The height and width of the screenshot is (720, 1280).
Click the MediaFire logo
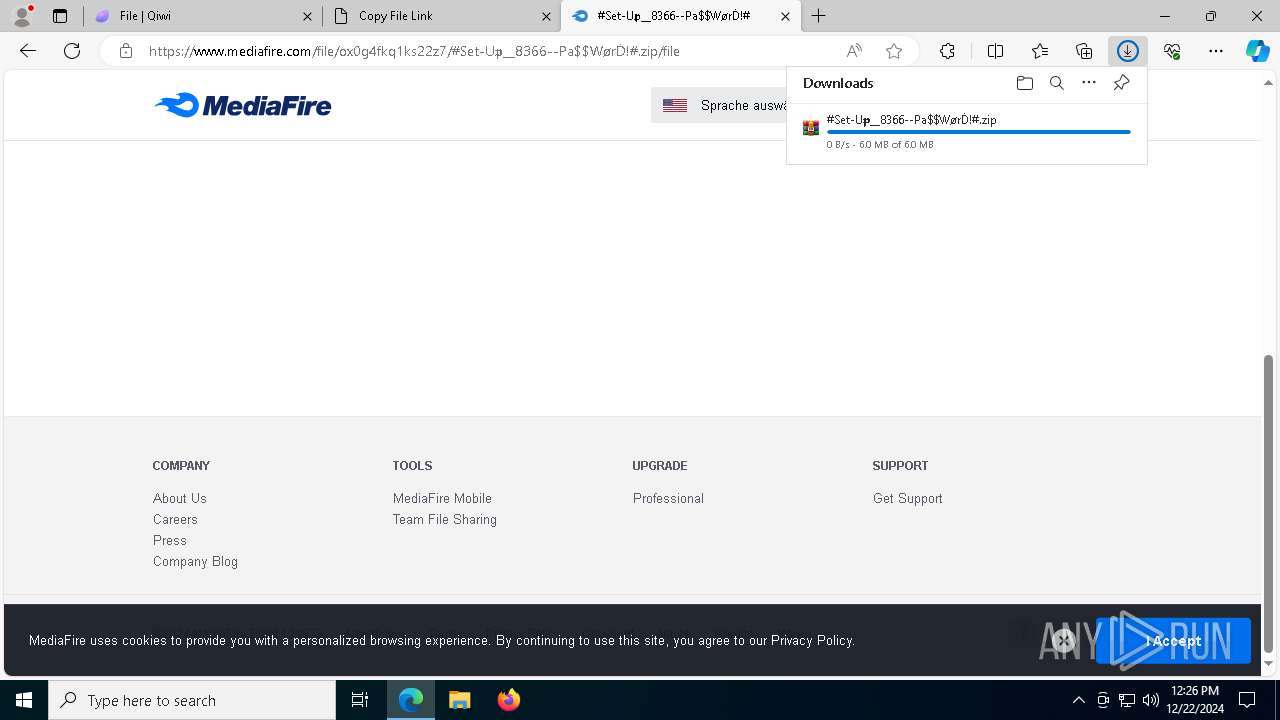243,105
